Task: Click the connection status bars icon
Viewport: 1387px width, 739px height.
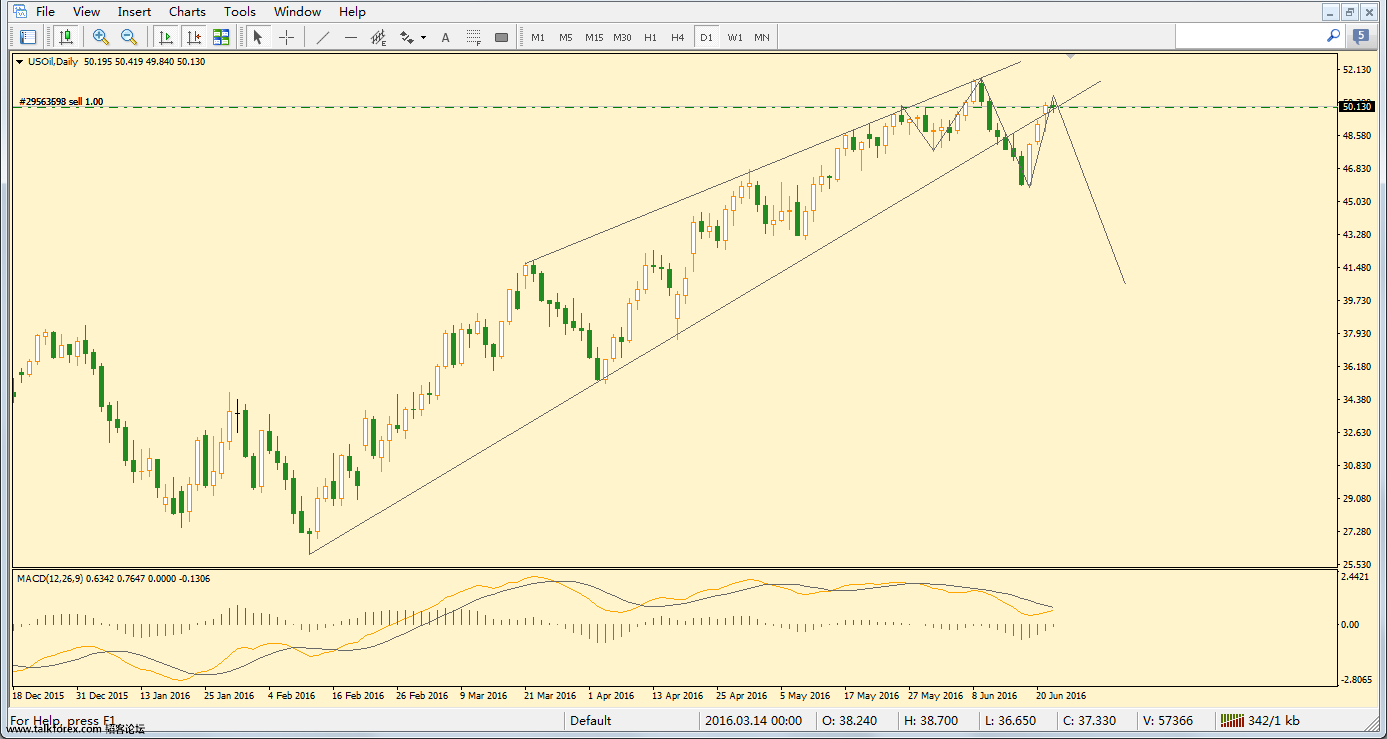Action: (1232, 720)
